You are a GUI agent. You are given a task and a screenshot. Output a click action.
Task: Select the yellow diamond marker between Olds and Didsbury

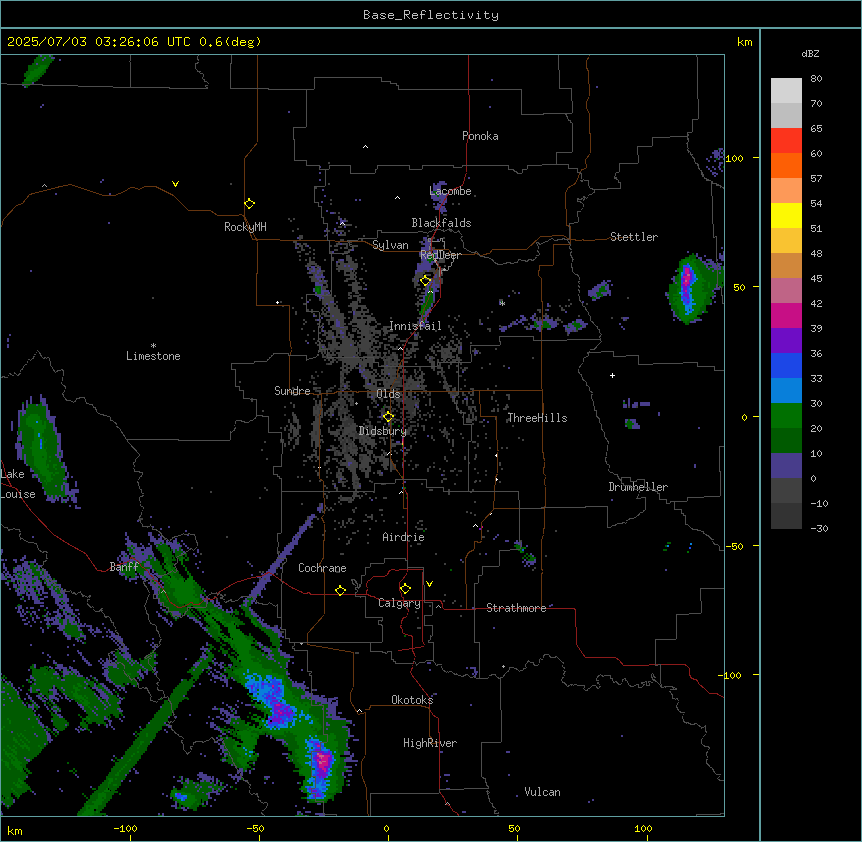(388, 417)
